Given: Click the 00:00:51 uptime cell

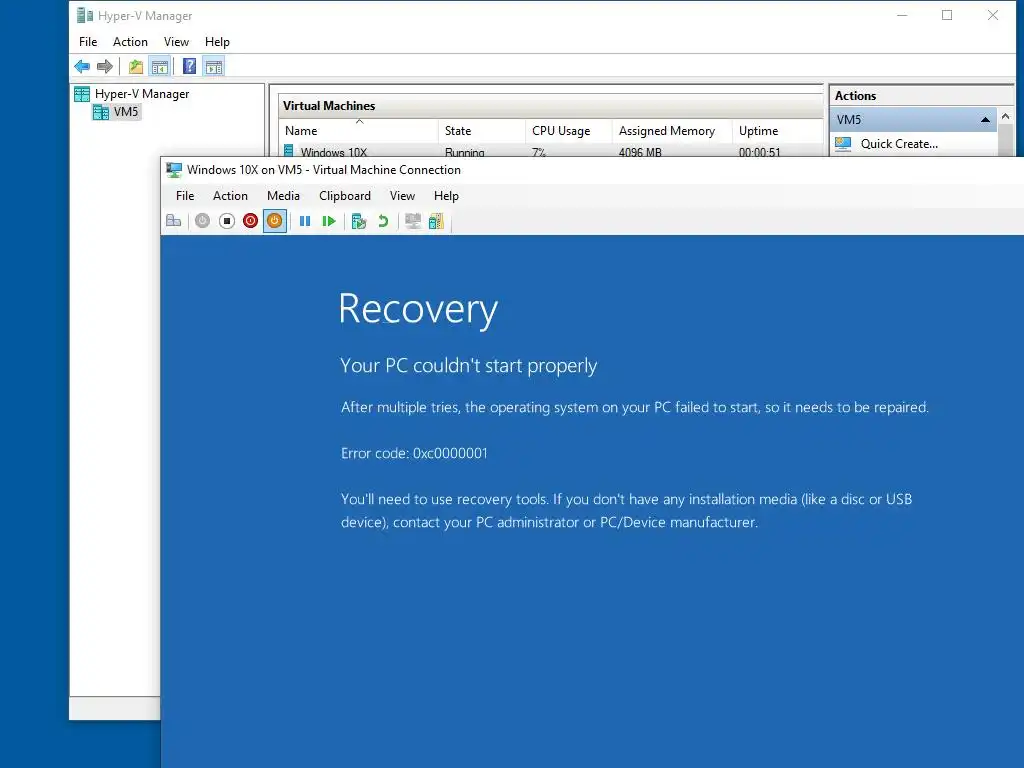Looking at the screenshot, I should [x=760, y=152].
